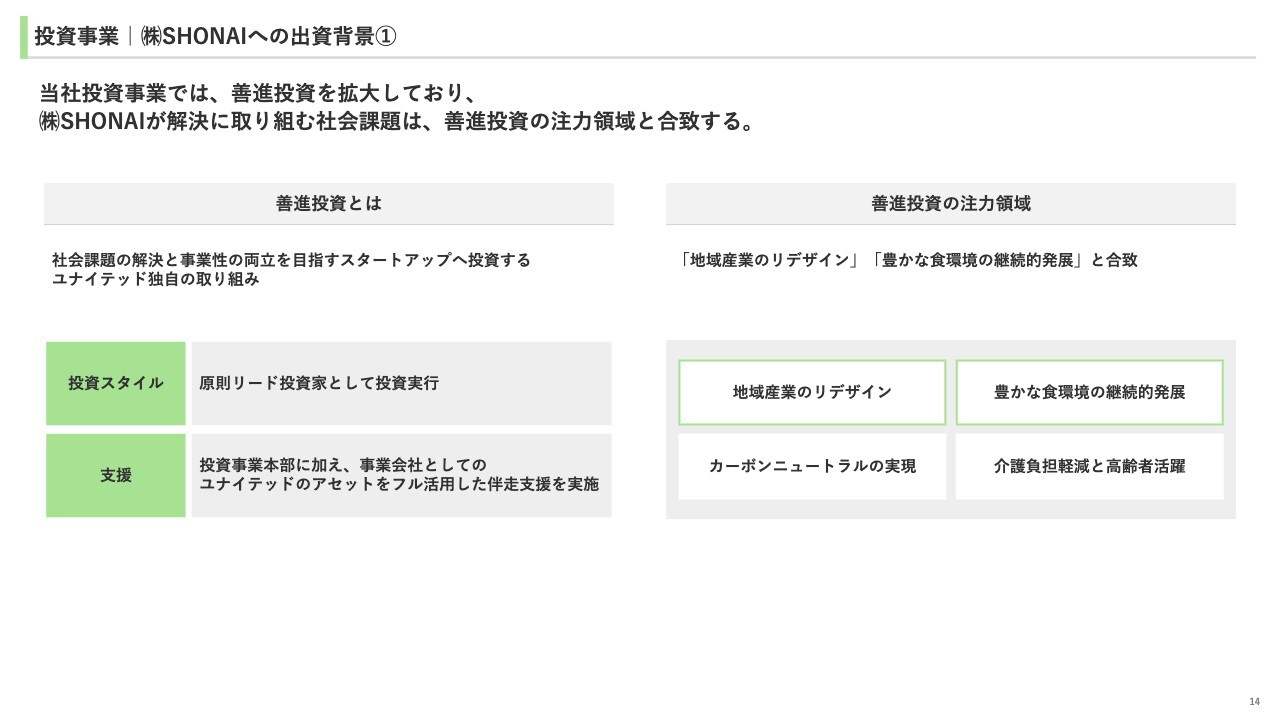Click the page number 14
Image resolution: width=1280 pixels, height=720 pixels.
1254,700
